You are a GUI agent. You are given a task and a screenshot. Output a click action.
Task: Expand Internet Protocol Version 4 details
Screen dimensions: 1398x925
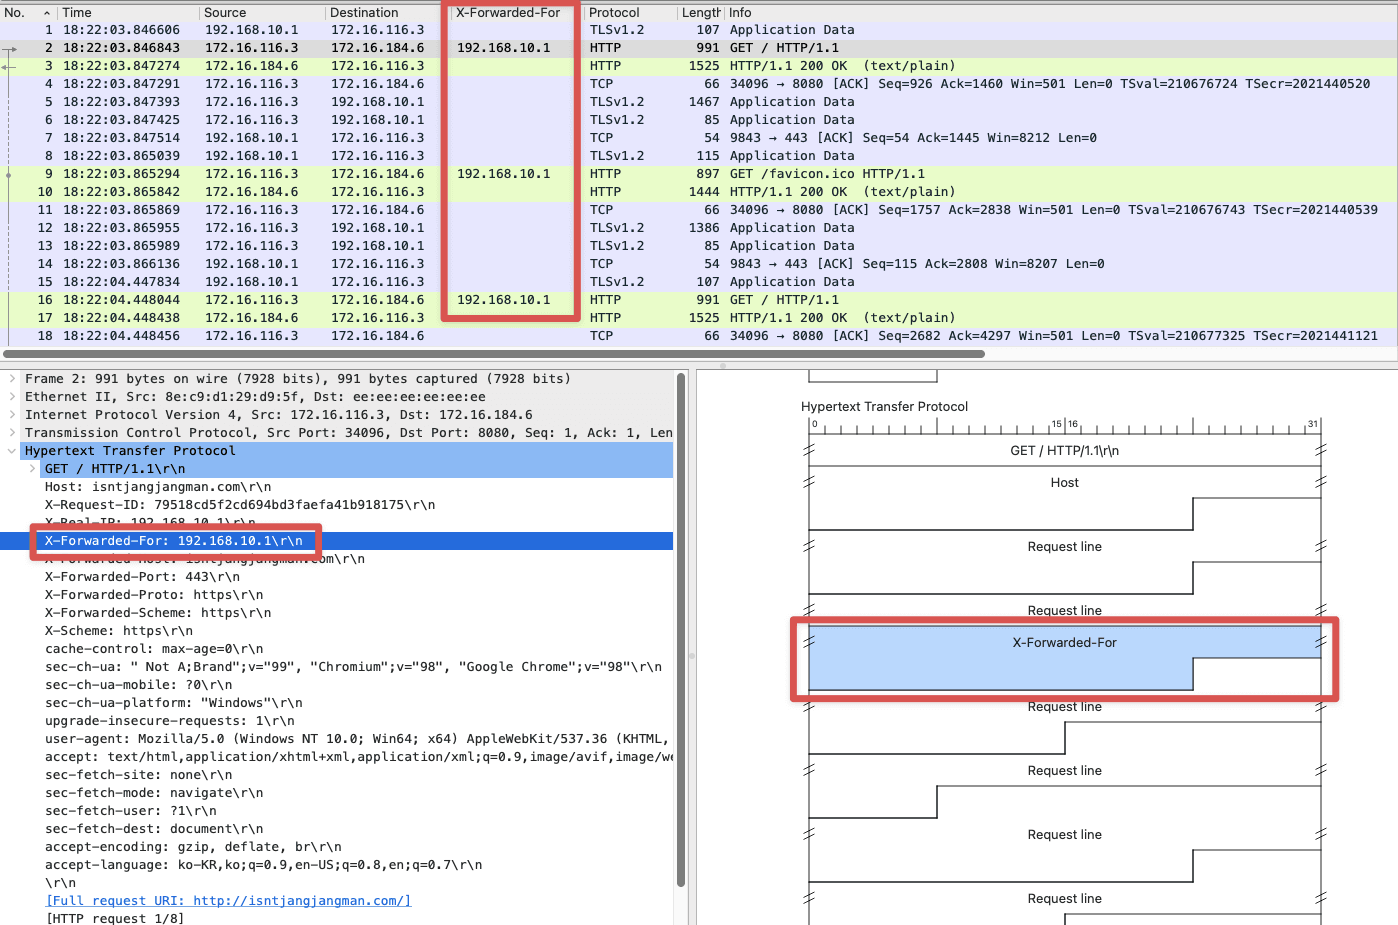click(x=10, y=414)
